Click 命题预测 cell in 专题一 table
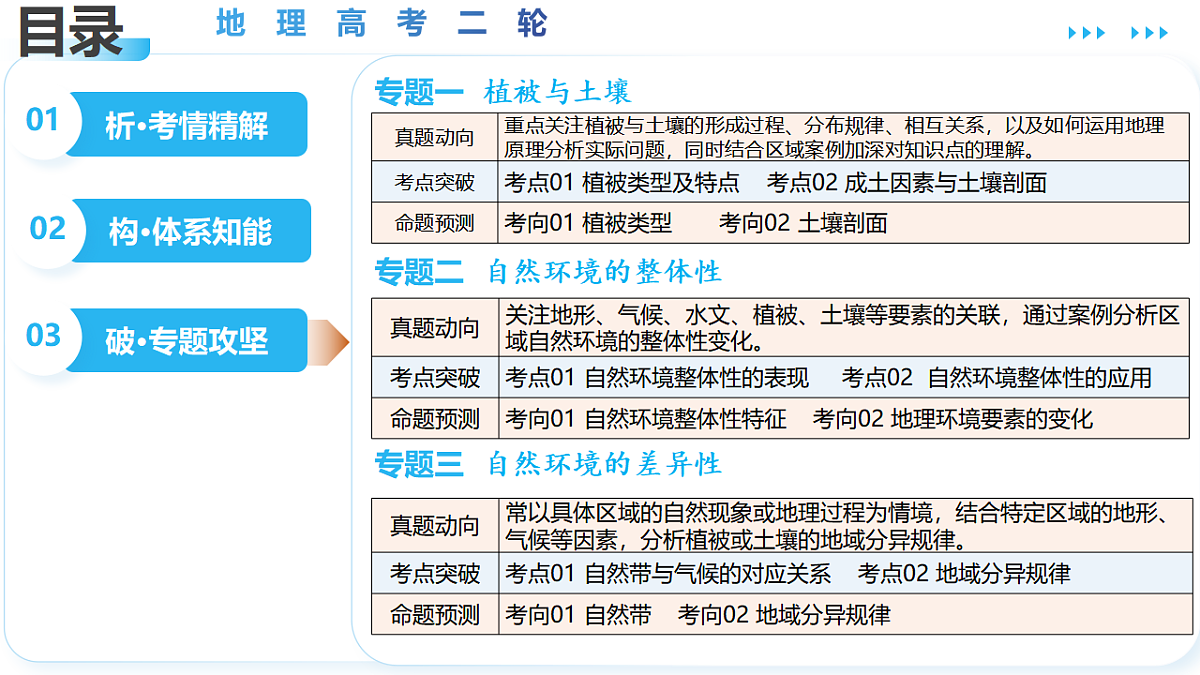 click(434, 223)
